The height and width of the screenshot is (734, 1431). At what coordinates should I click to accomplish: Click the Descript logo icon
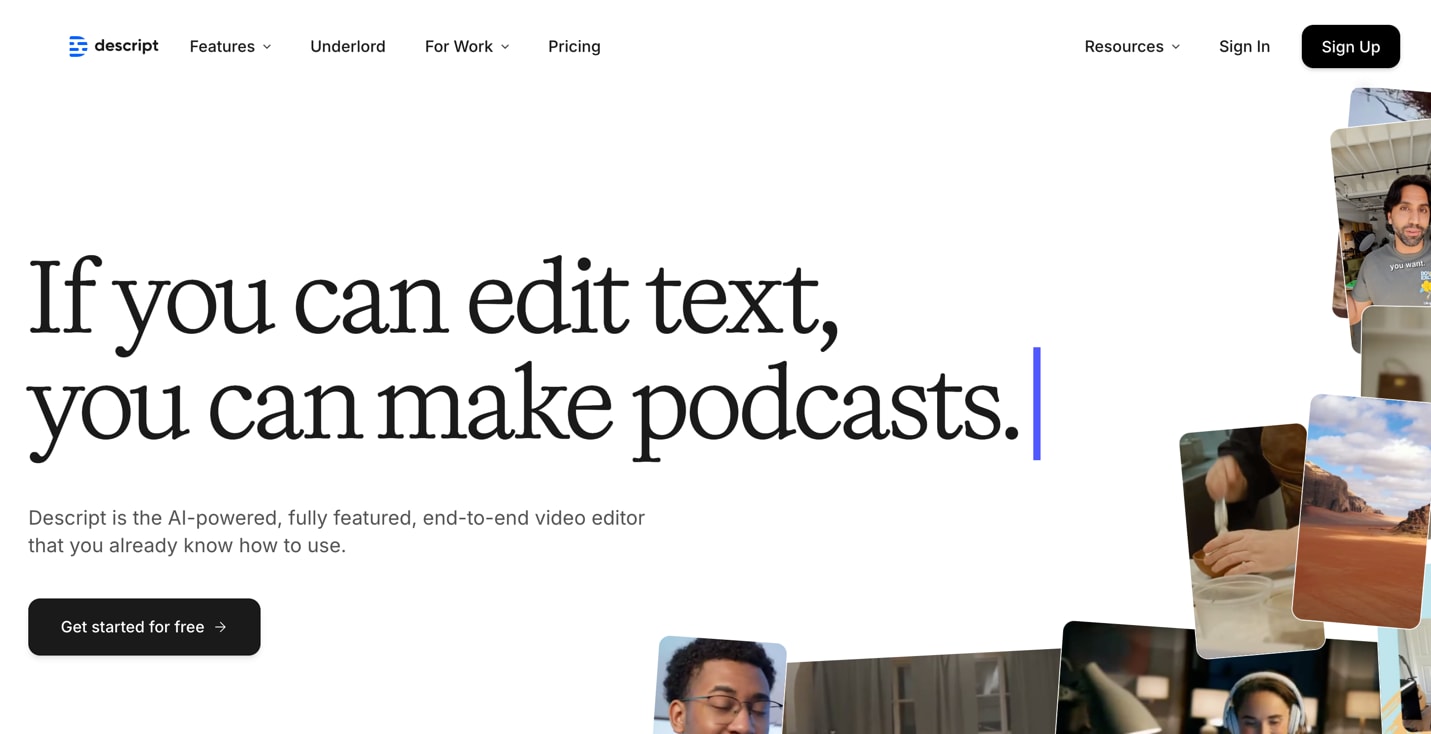78,46
